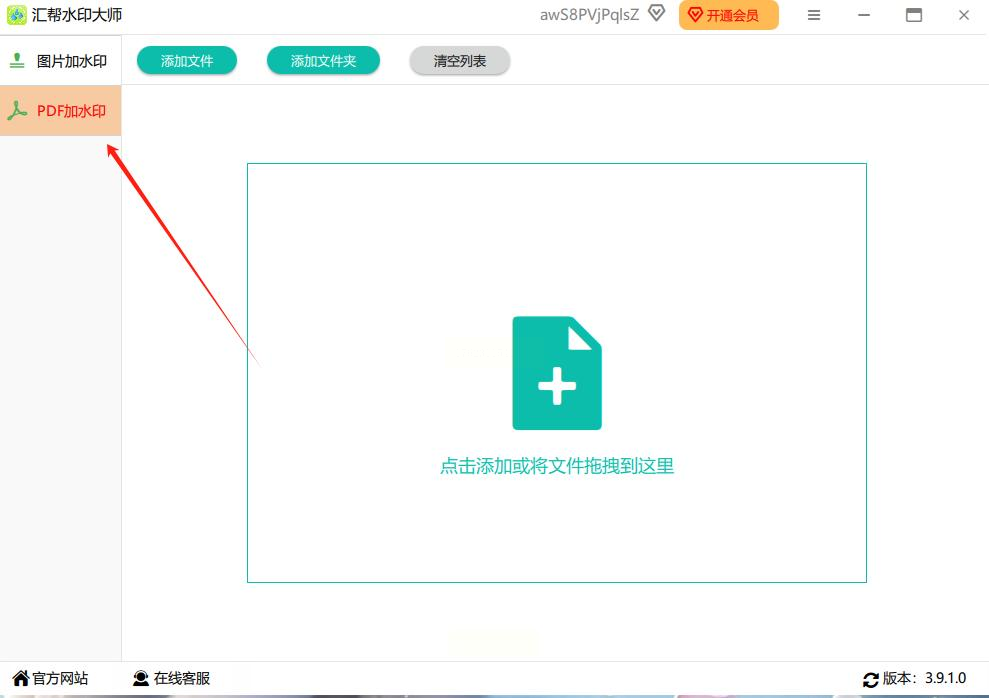Minimize the window
The width and height of the screenshot is (989, 698).
tap(864, 15)
